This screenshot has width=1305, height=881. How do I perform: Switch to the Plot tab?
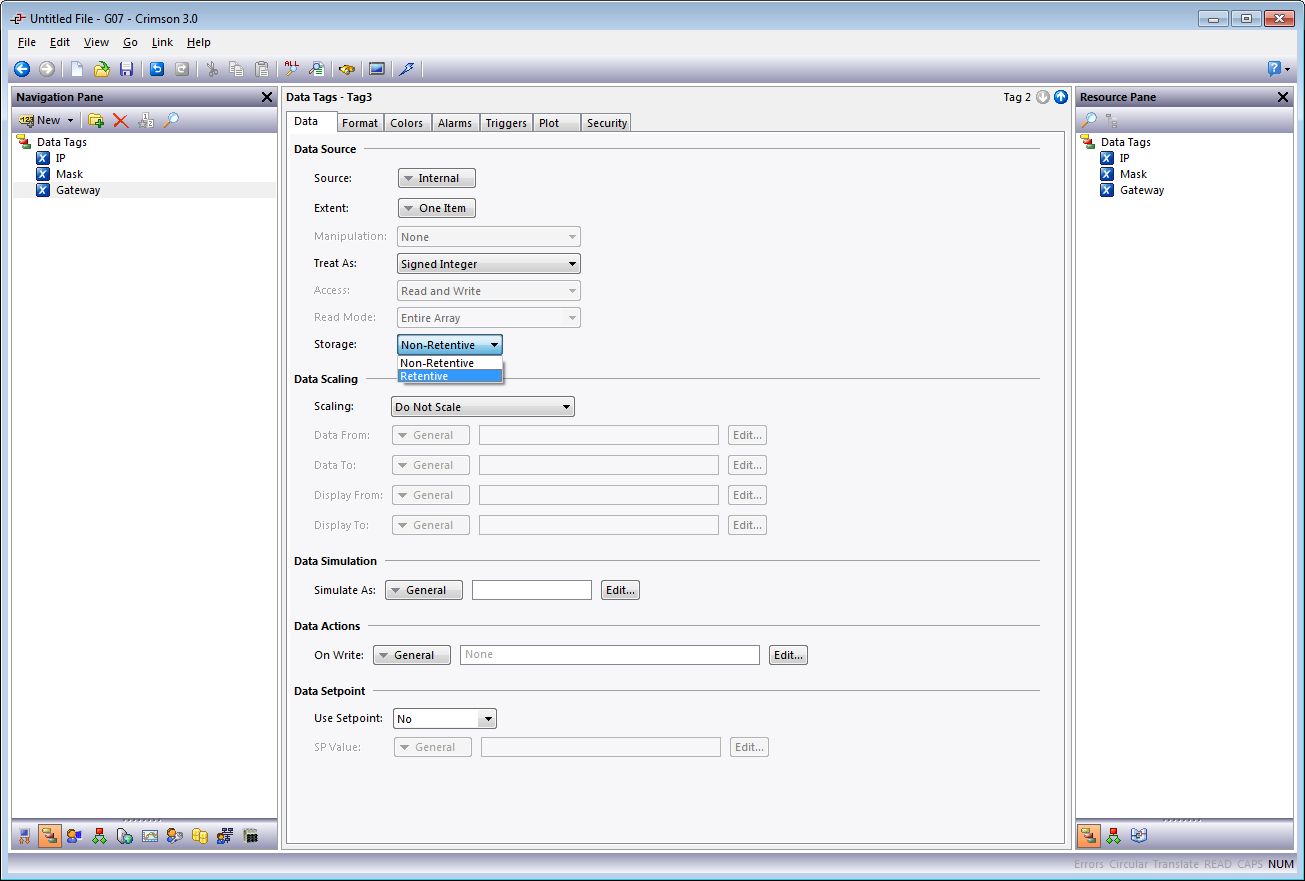pos(556,123)
